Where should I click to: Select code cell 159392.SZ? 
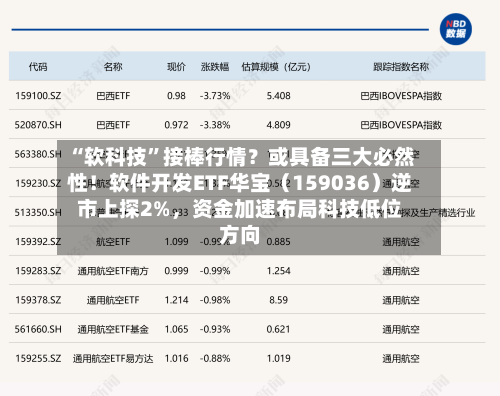click(x=38, y=242)
